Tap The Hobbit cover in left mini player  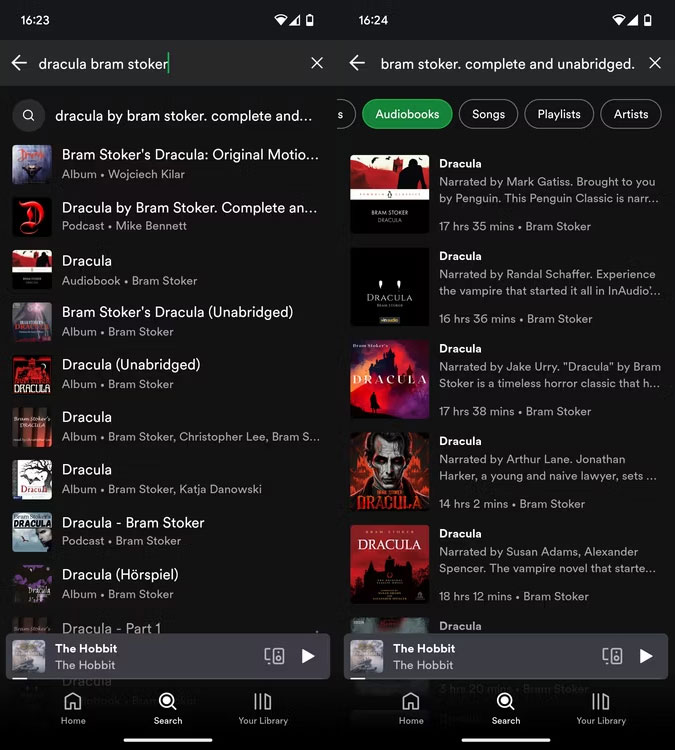click(x=29, y=656)
